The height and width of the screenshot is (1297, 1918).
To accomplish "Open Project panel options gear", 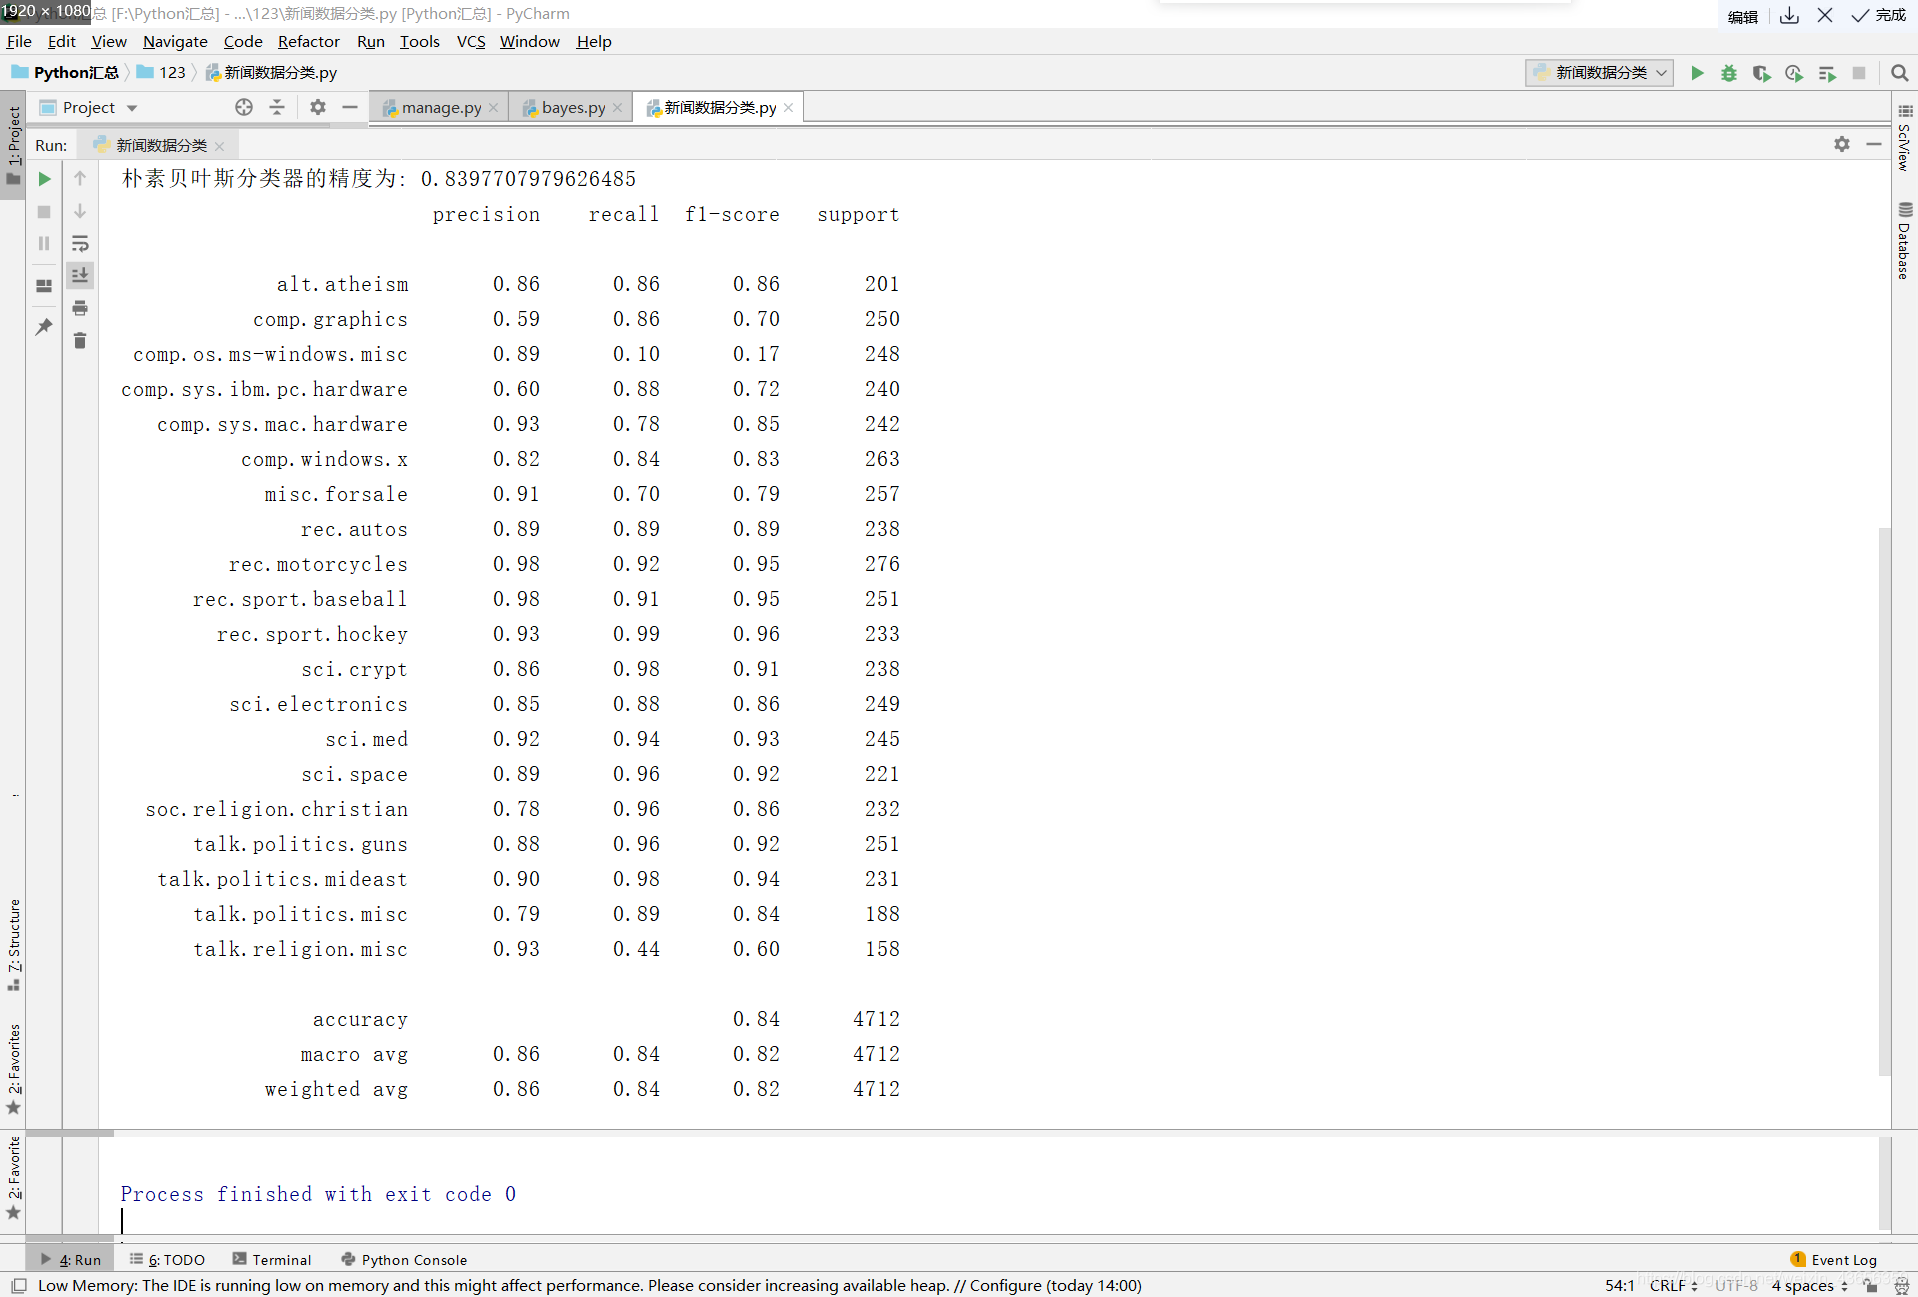I will point(318,107).
